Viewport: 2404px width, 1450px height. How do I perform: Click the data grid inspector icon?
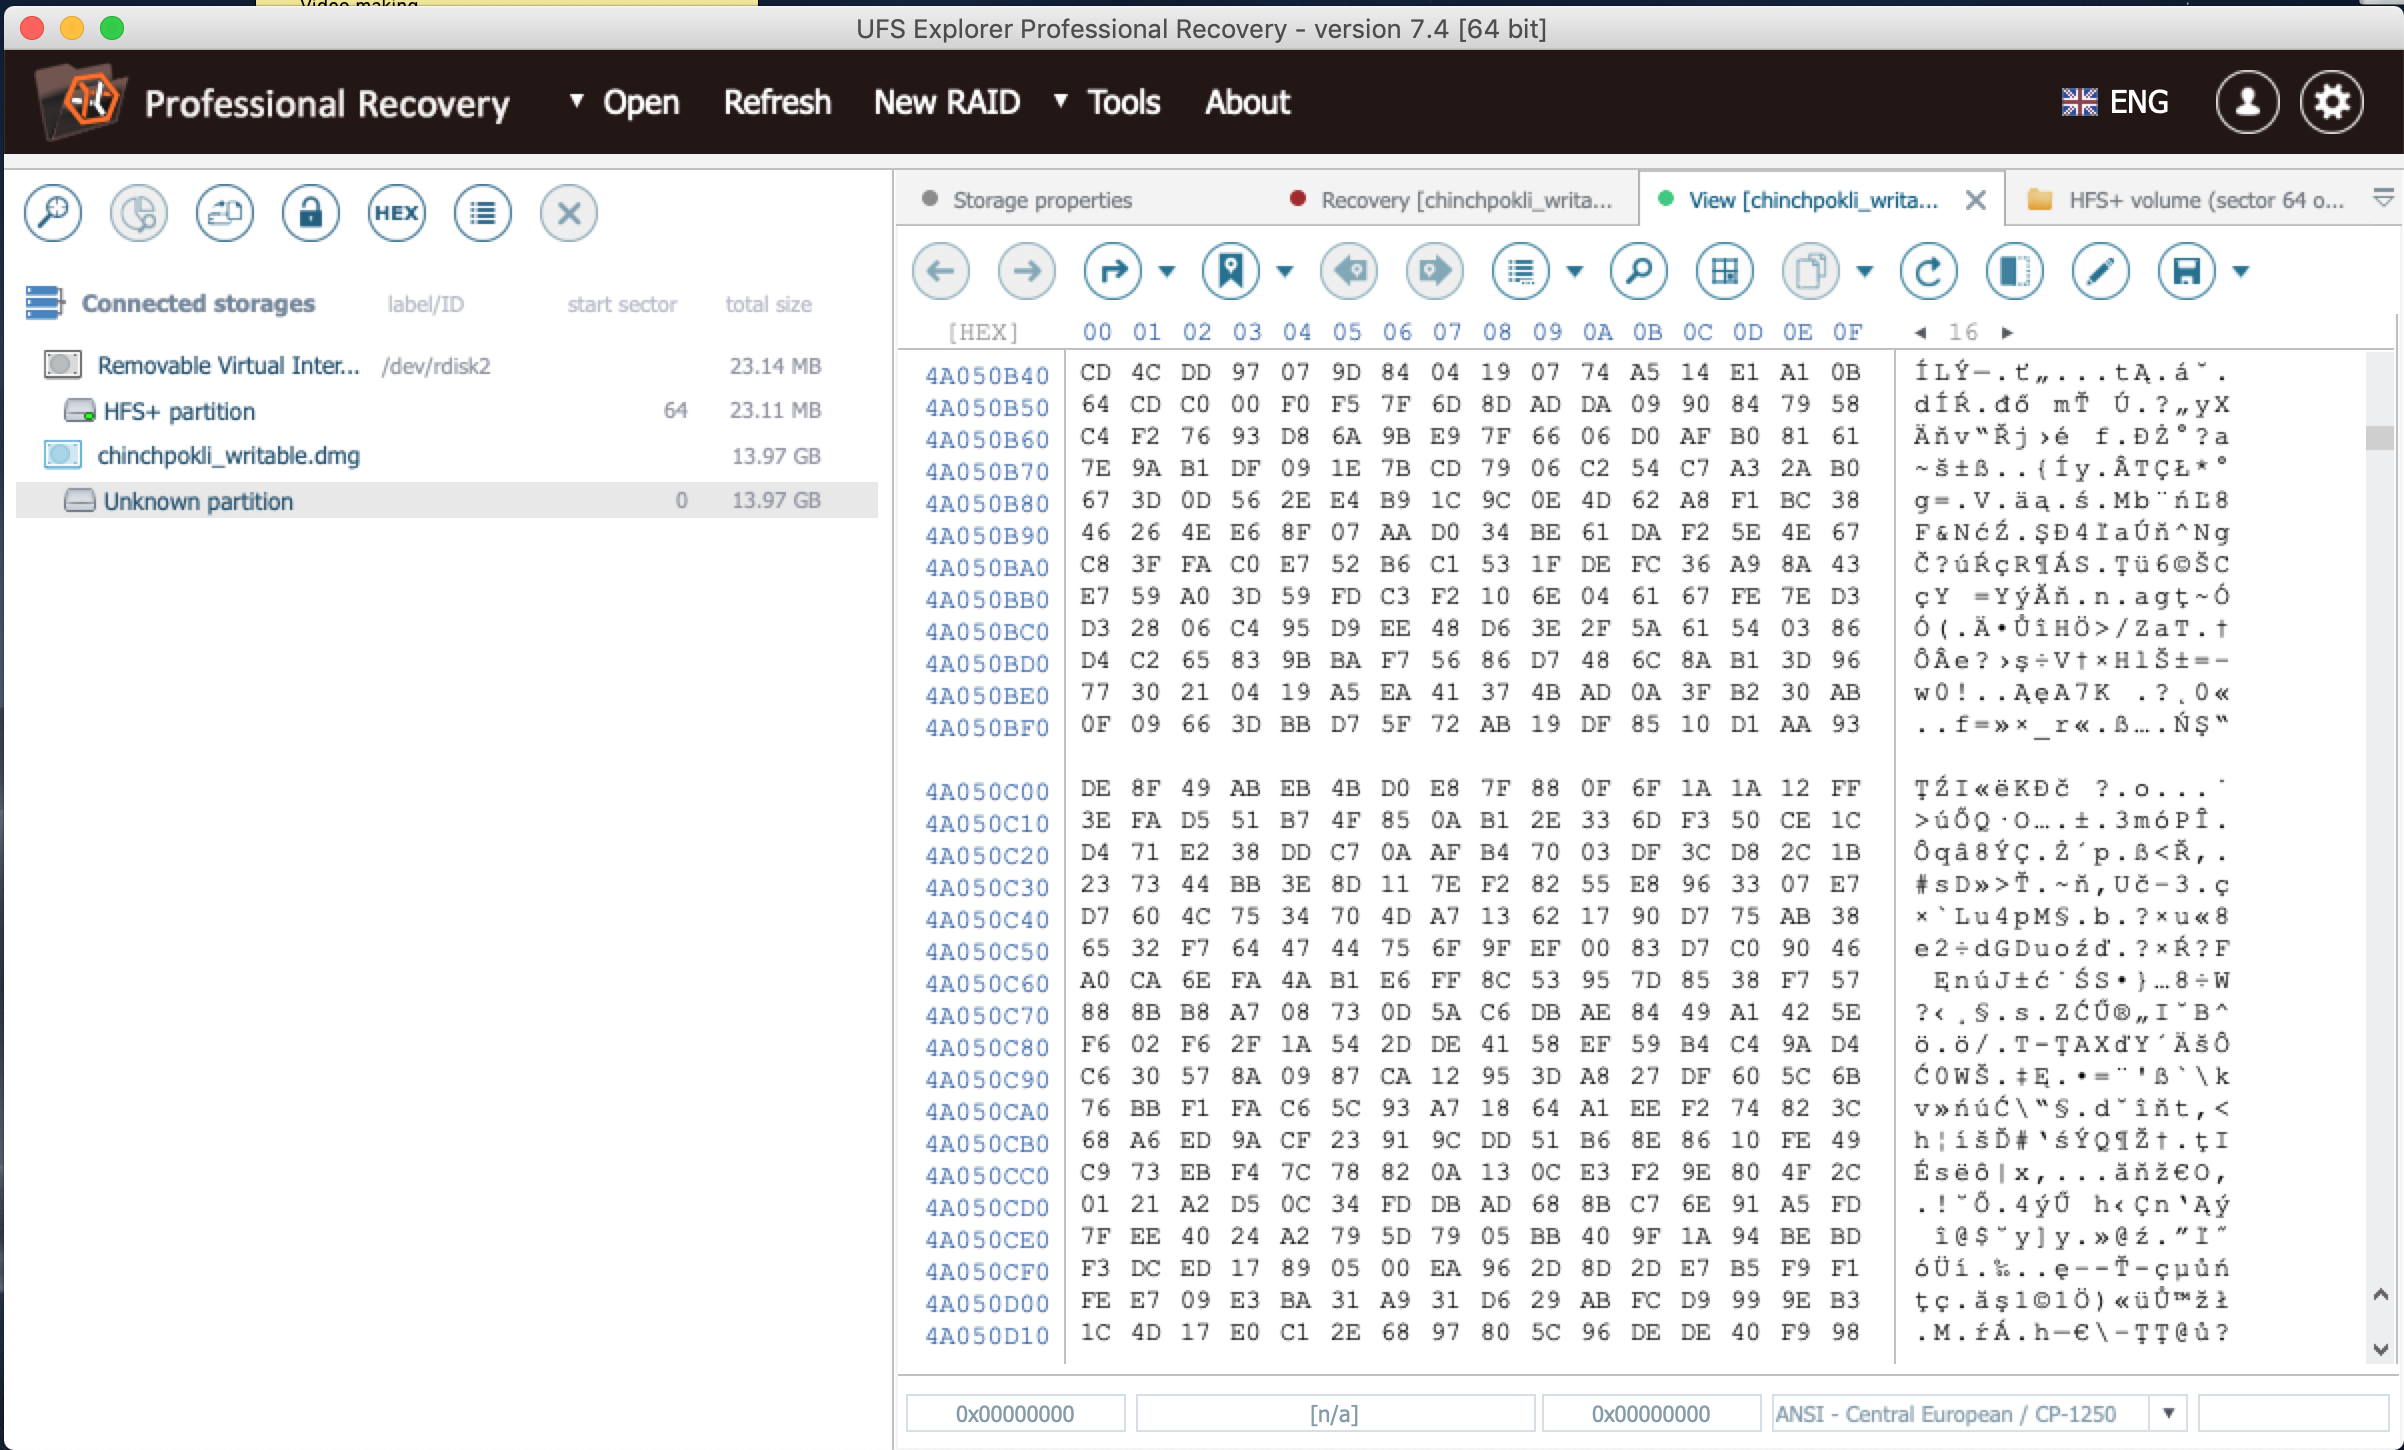pyautogui.click(x=1725, y=271)
